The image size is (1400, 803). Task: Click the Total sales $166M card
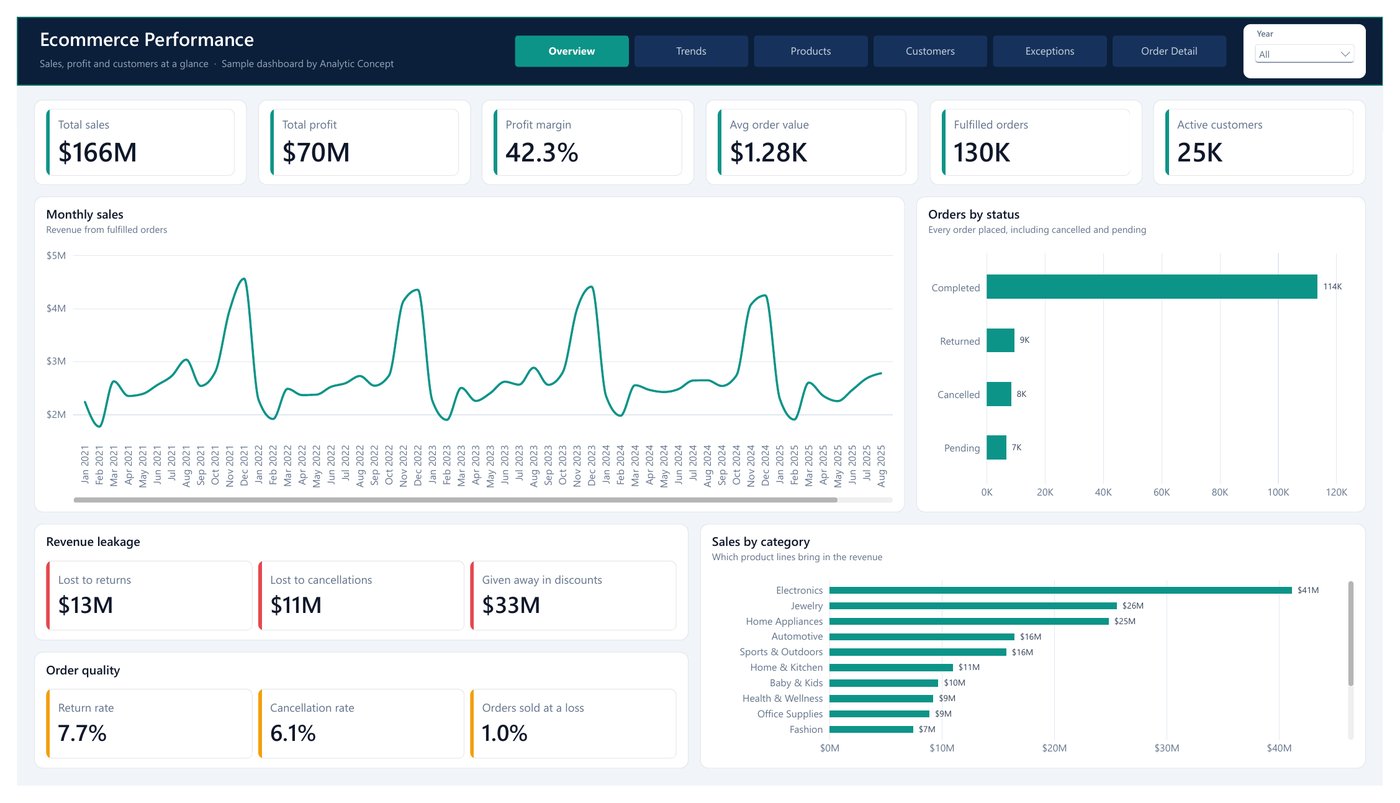pyautogui.click(x=140, y=142)
